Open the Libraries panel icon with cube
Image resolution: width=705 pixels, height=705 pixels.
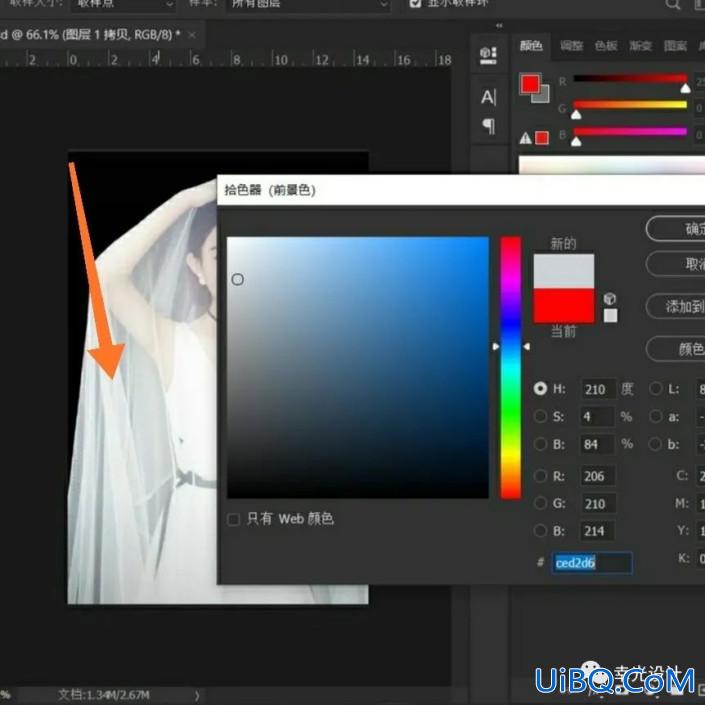point(488,56)
